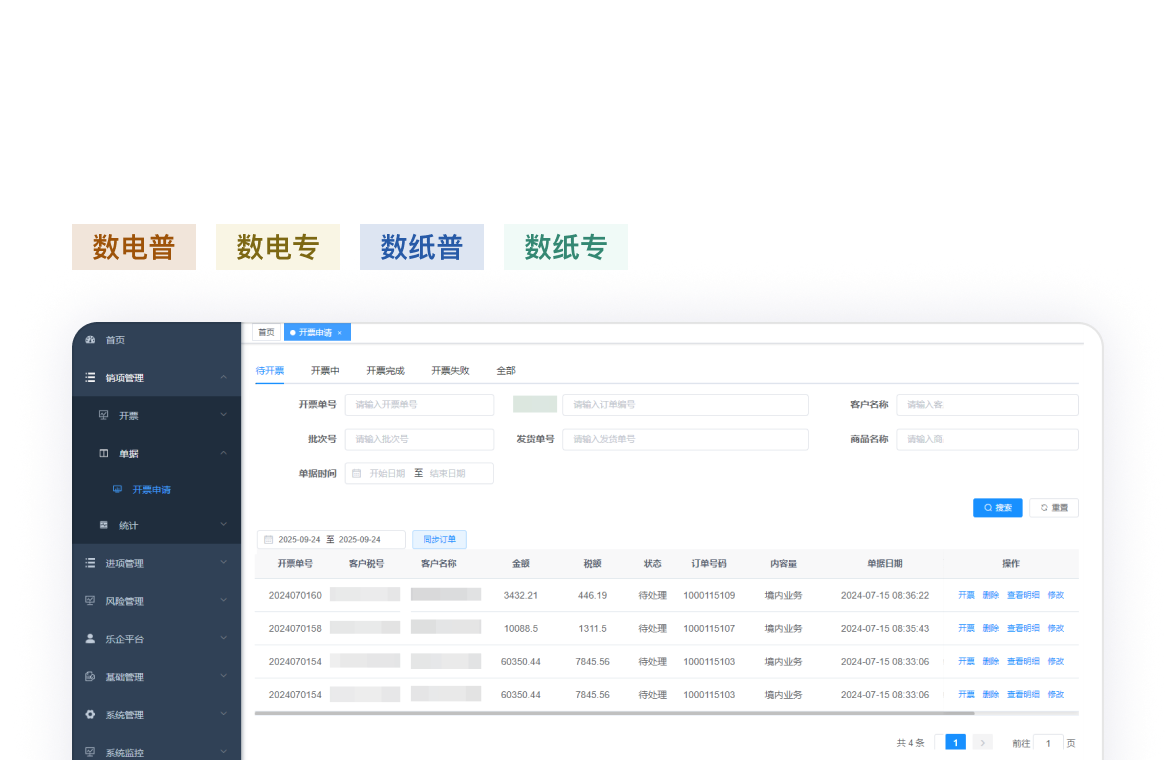
Task: Click the 风险管理 sidebar icon
Action: pyautogui.click(x=90, y=601)
